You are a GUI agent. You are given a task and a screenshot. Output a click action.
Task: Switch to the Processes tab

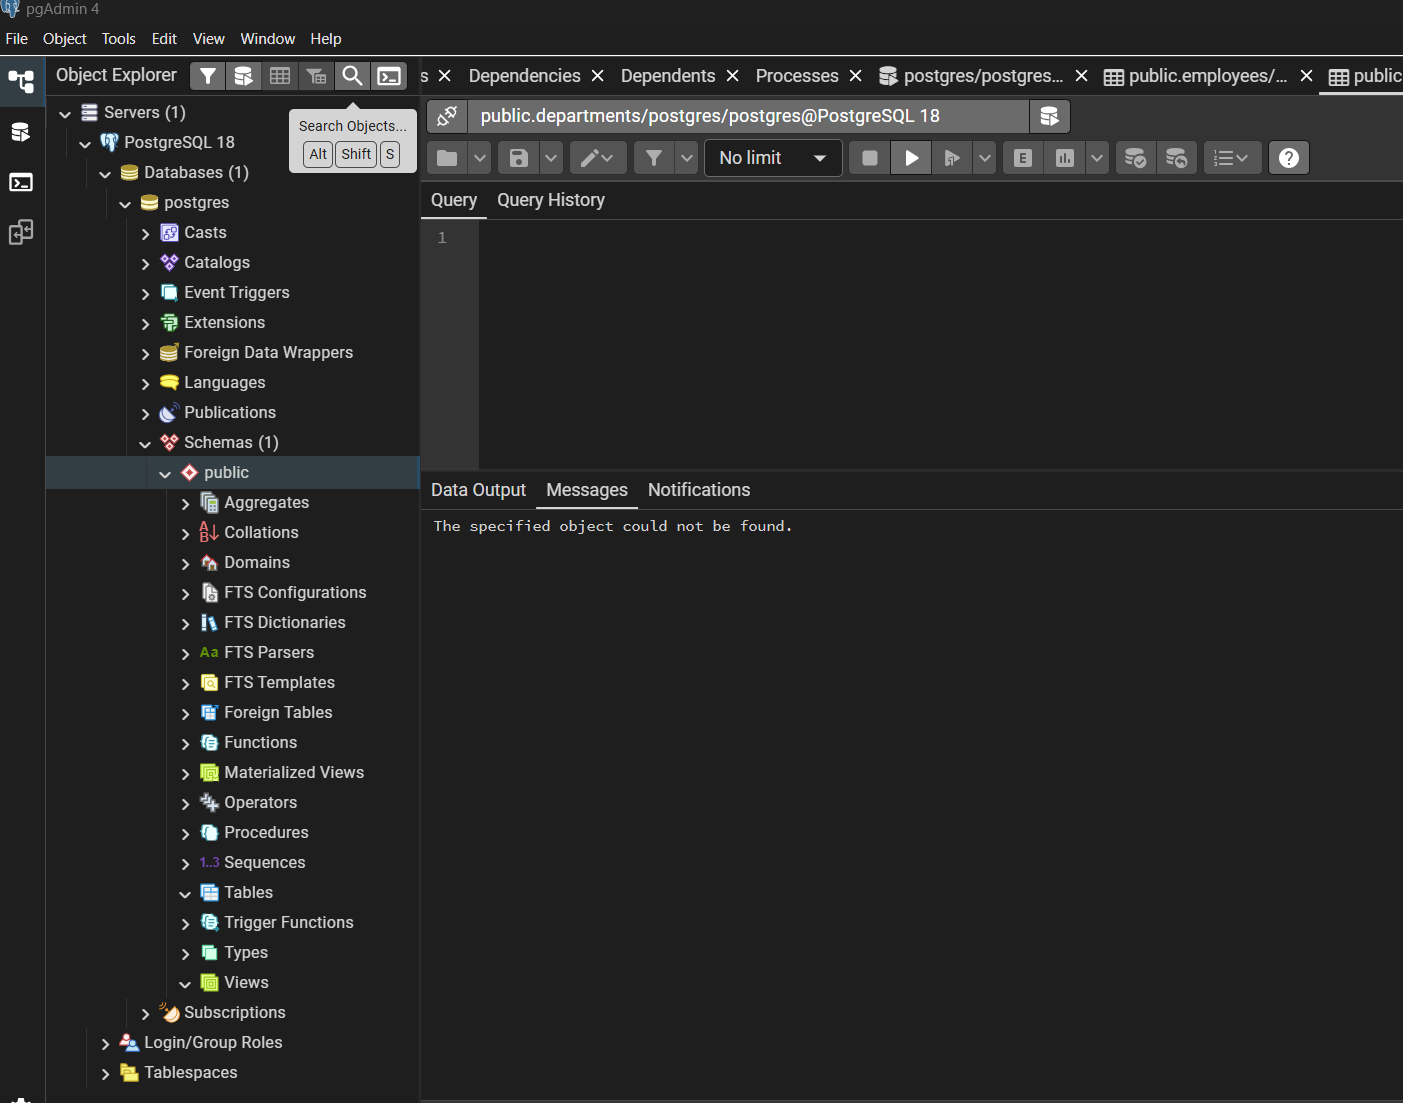[797, 76]
